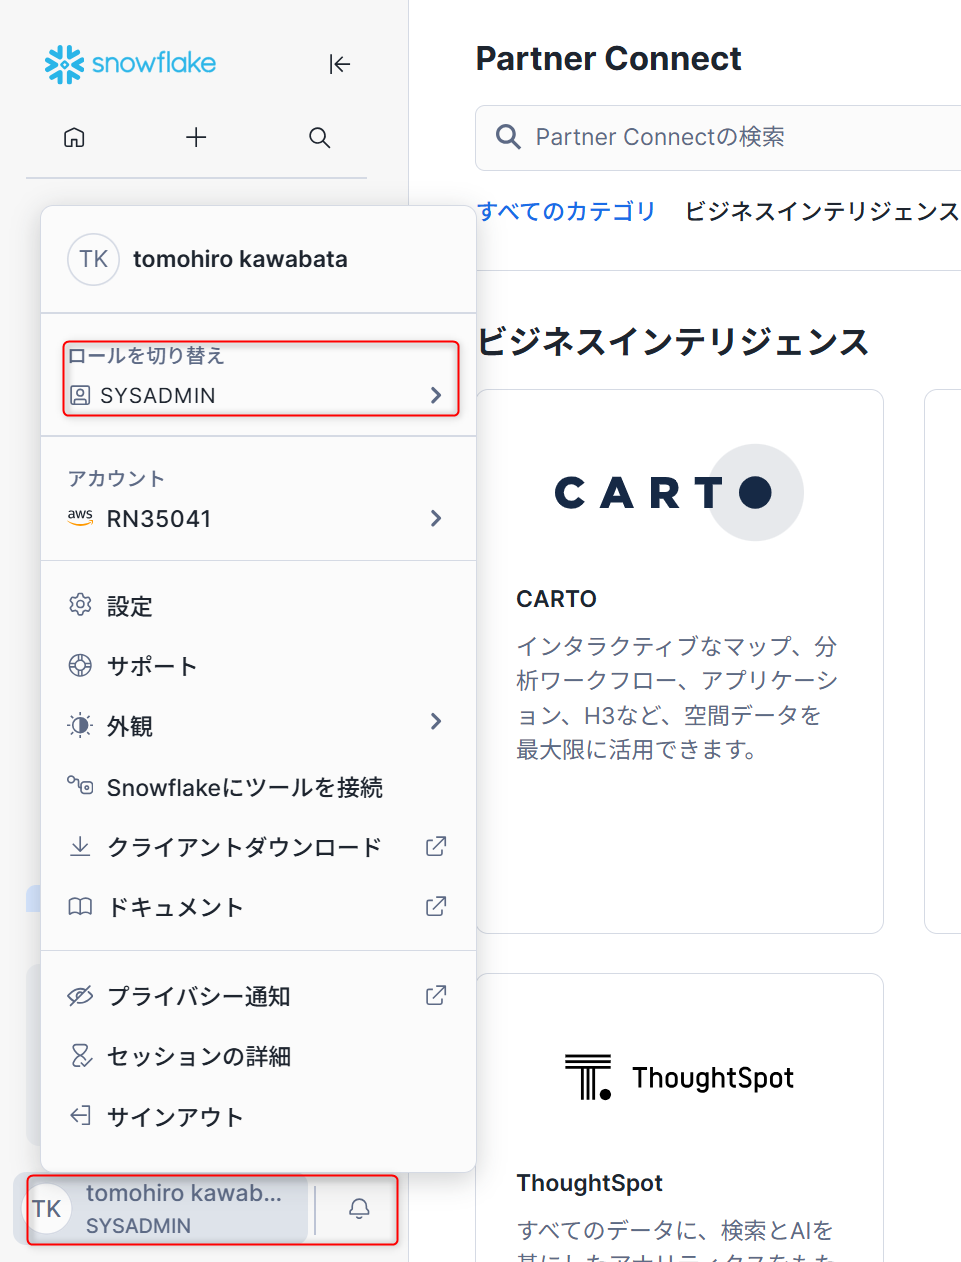Open the ThoughtSpot partner card logo
Viewport: 961px width, 1262px height.
680,1077
